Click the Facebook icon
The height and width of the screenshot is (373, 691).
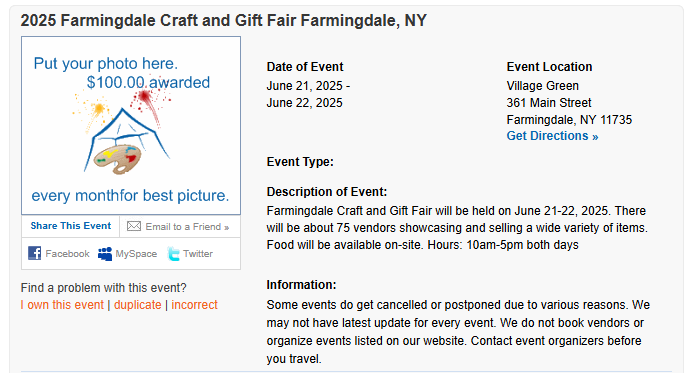[x=34, y=253]
